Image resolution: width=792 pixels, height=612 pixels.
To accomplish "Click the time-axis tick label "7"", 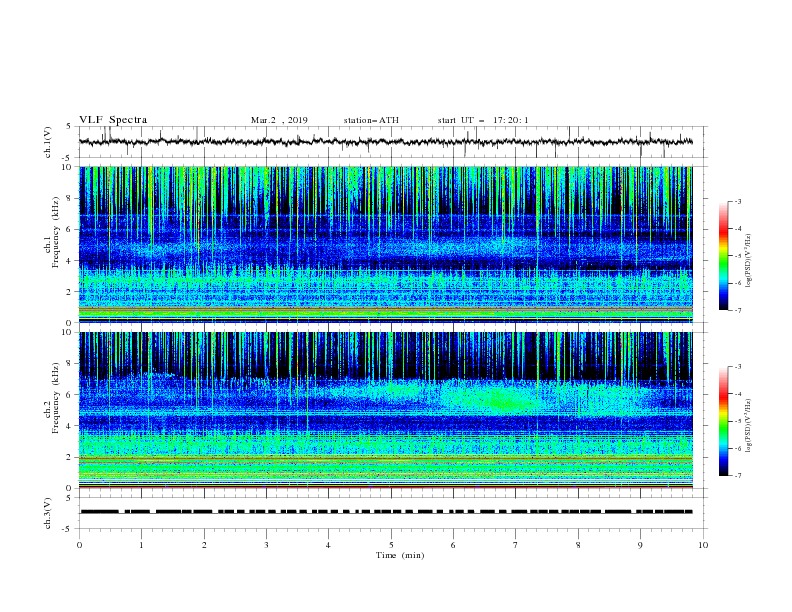I will (x=516, y=545).
